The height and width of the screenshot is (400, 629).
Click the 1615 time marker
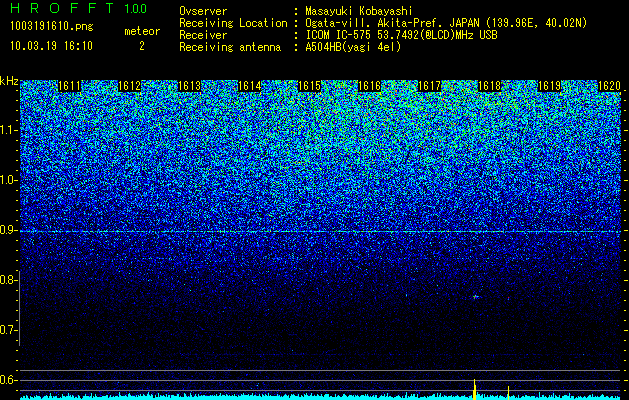[x=310, y=86]
